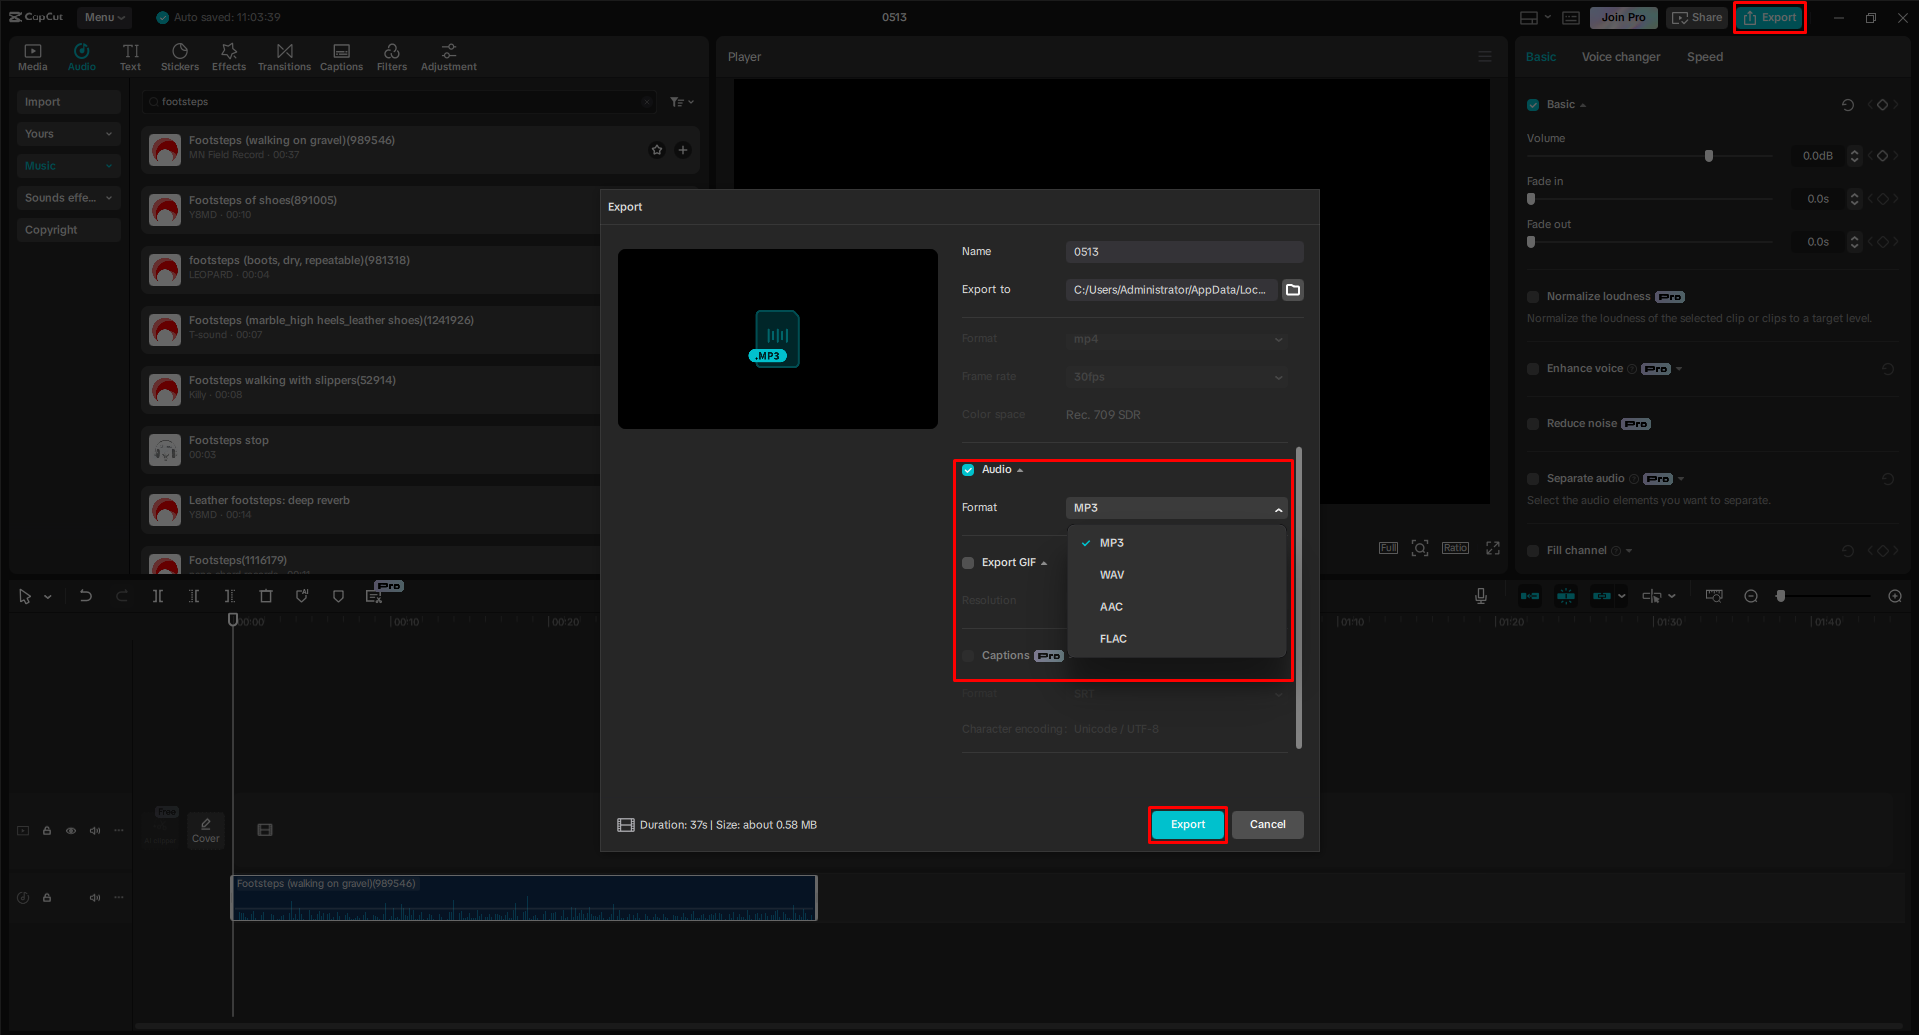This screenshot has height=1035, width=1919.
Task: Select the Split clip icon
Action: click(157, 595)
